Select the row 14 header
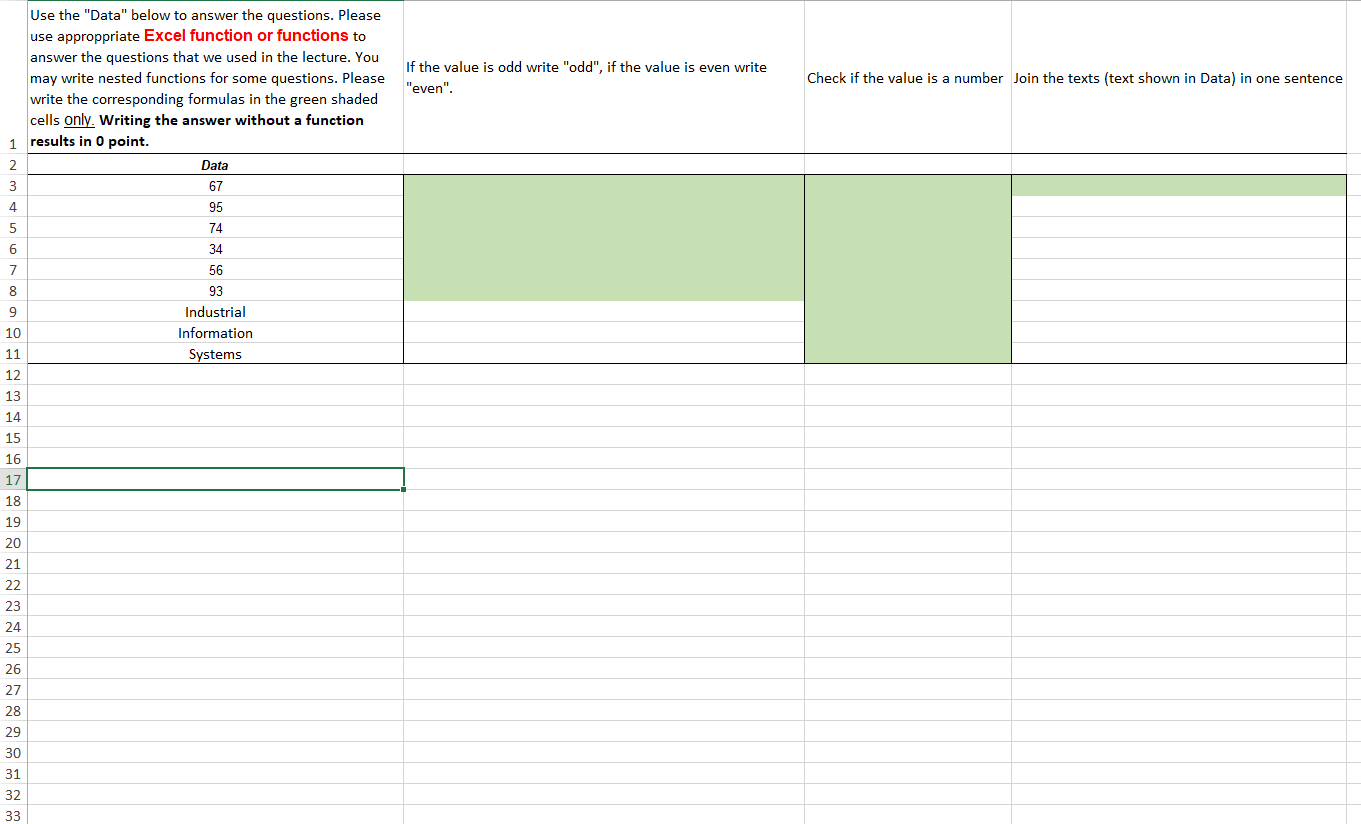 [x=13, y=417]
